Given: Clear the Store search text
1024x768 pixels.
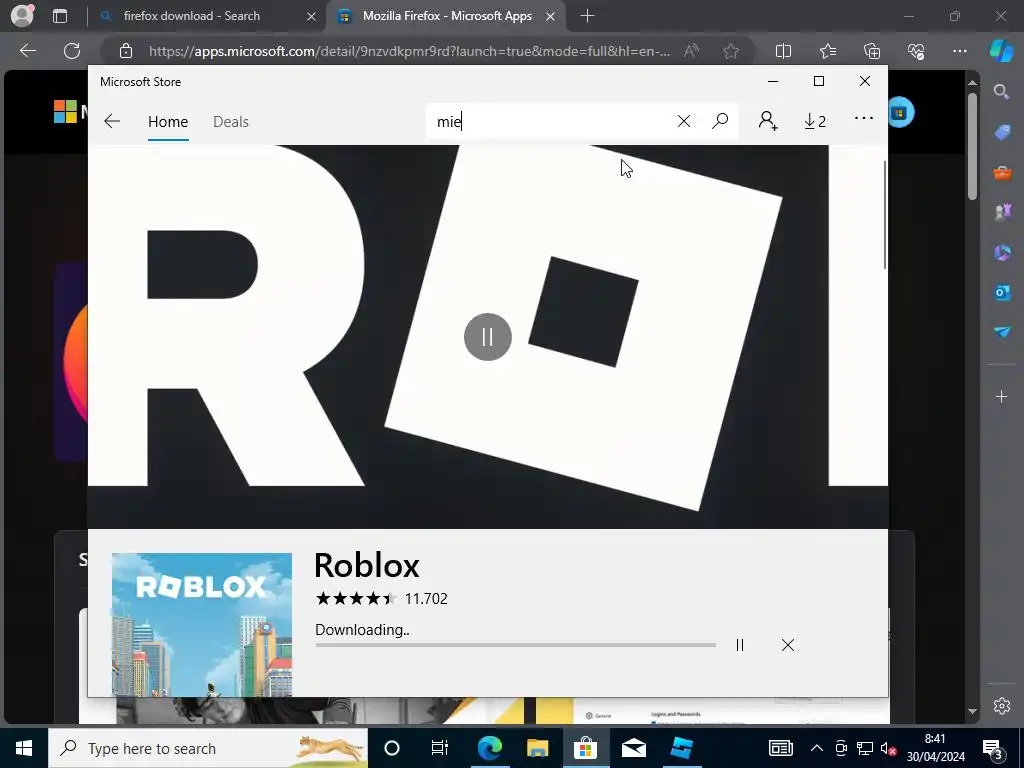Looking at the screenshot, I should [x=684, y=121].
